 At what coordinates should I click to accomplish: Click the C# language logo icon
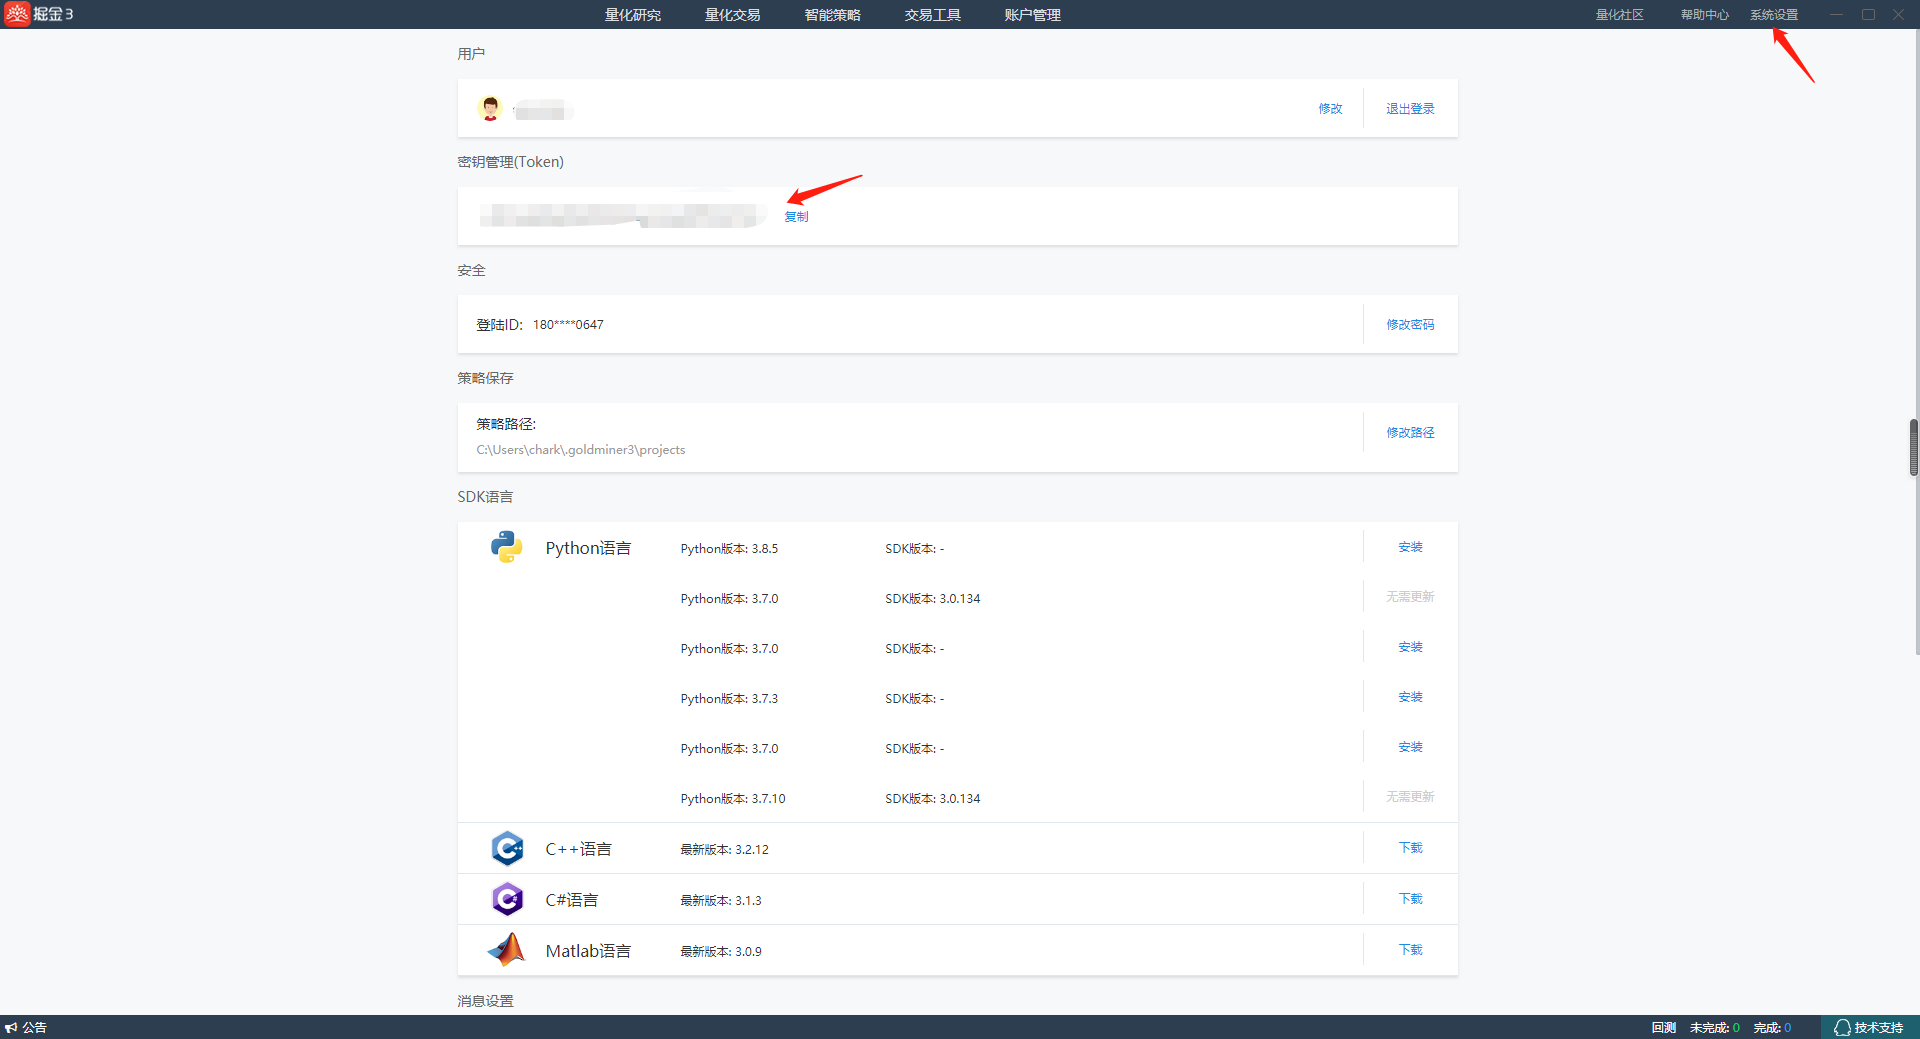tap(507, 899)
